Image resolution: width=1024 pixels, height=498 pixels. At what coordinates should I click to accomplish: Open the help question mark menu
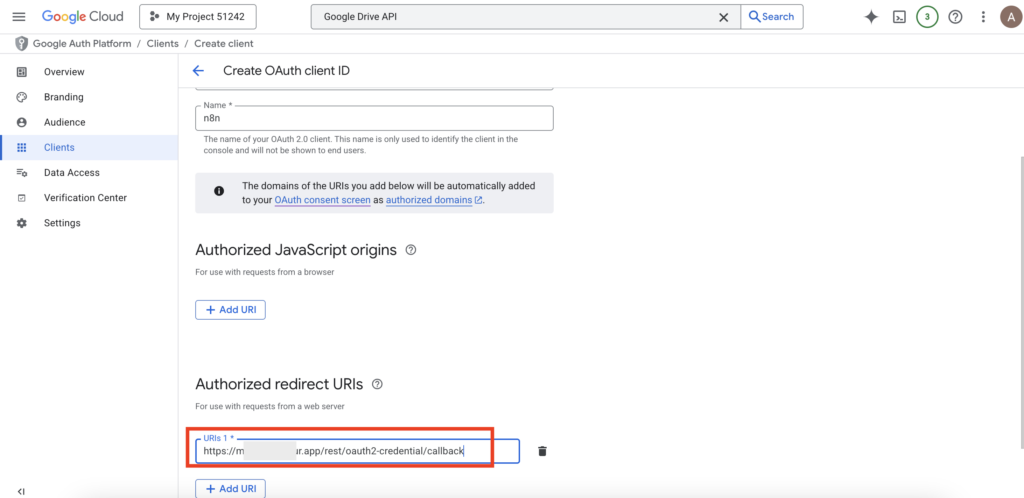tap(955, 17)
